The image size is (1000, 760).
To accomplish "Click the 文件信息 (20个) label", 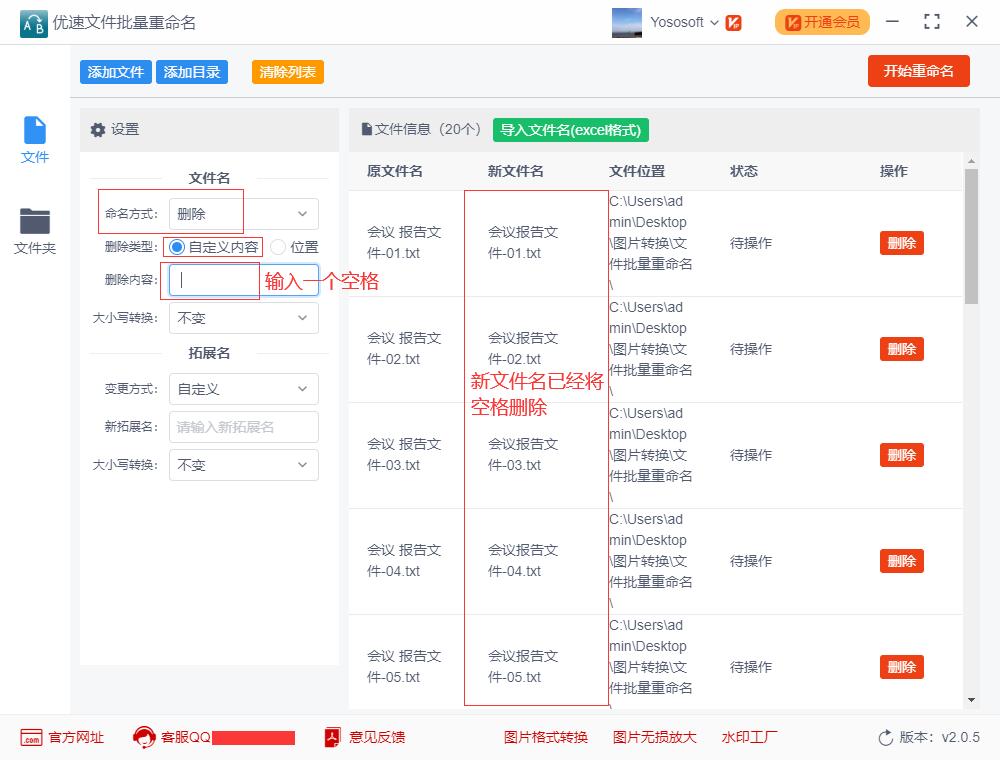I will (x=427, y=129).
